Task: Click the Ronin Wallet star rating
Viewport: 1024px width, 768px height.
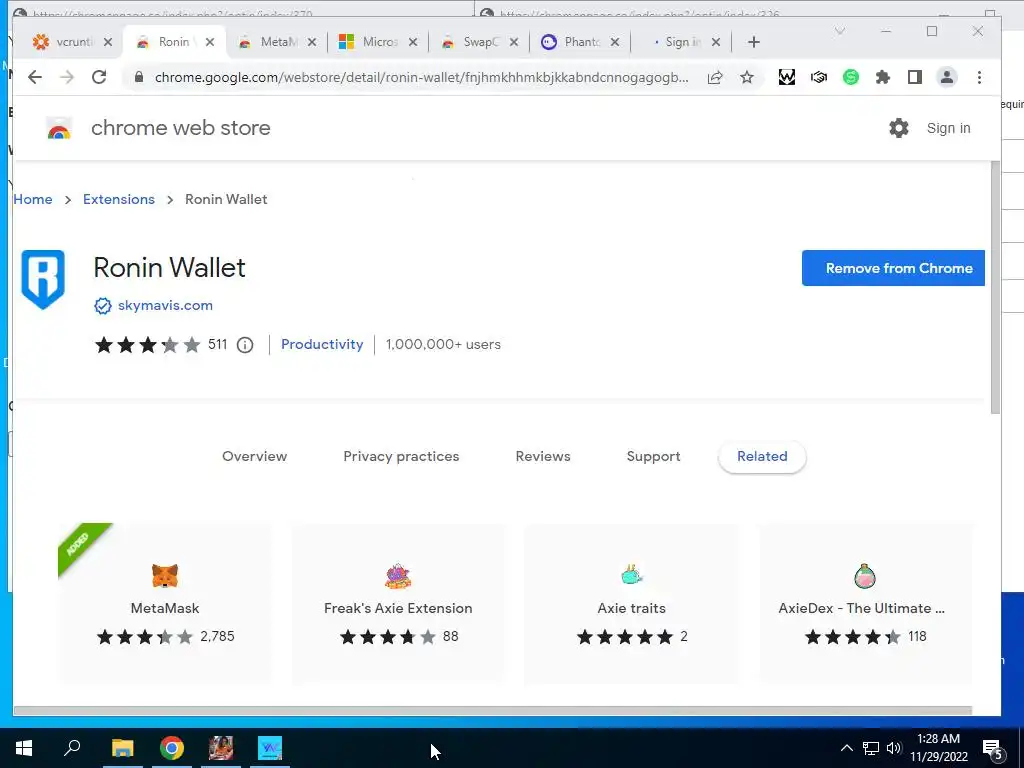Action: 148,344
